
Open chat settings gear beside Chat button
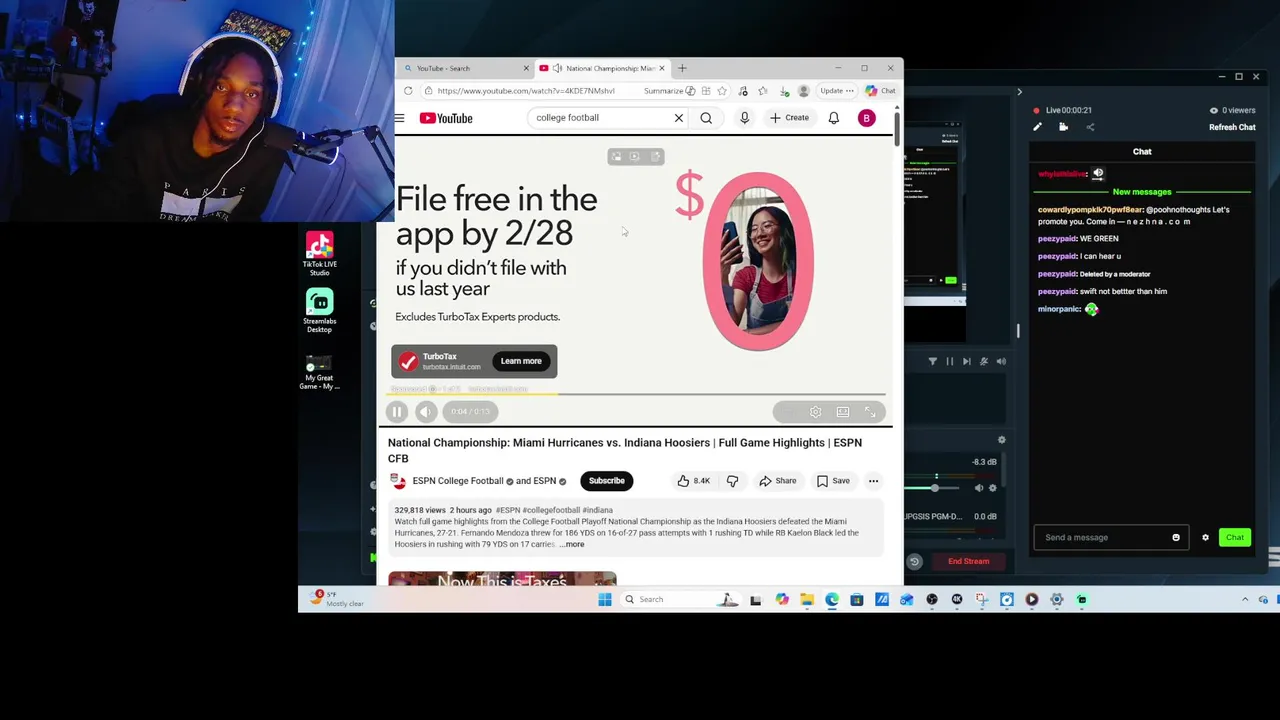coord(1205,538)
